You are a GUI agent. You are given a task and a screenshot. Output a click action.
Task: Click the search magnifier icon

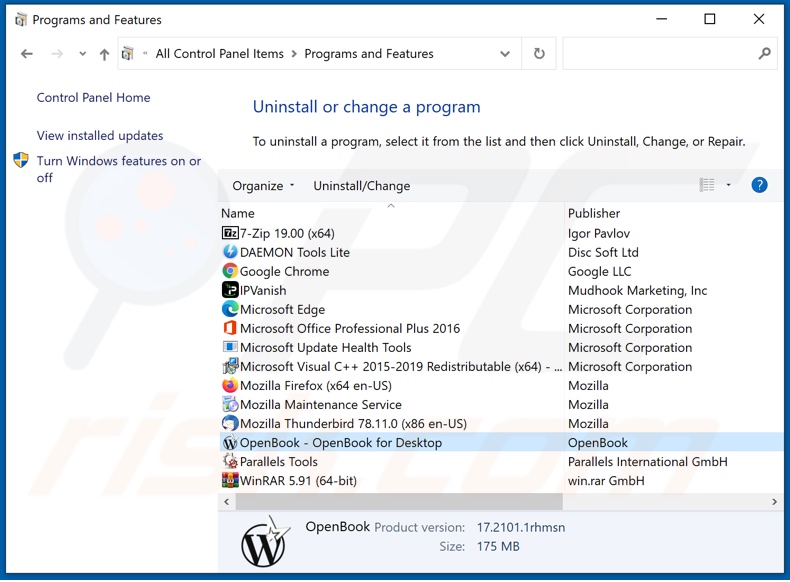764,53
